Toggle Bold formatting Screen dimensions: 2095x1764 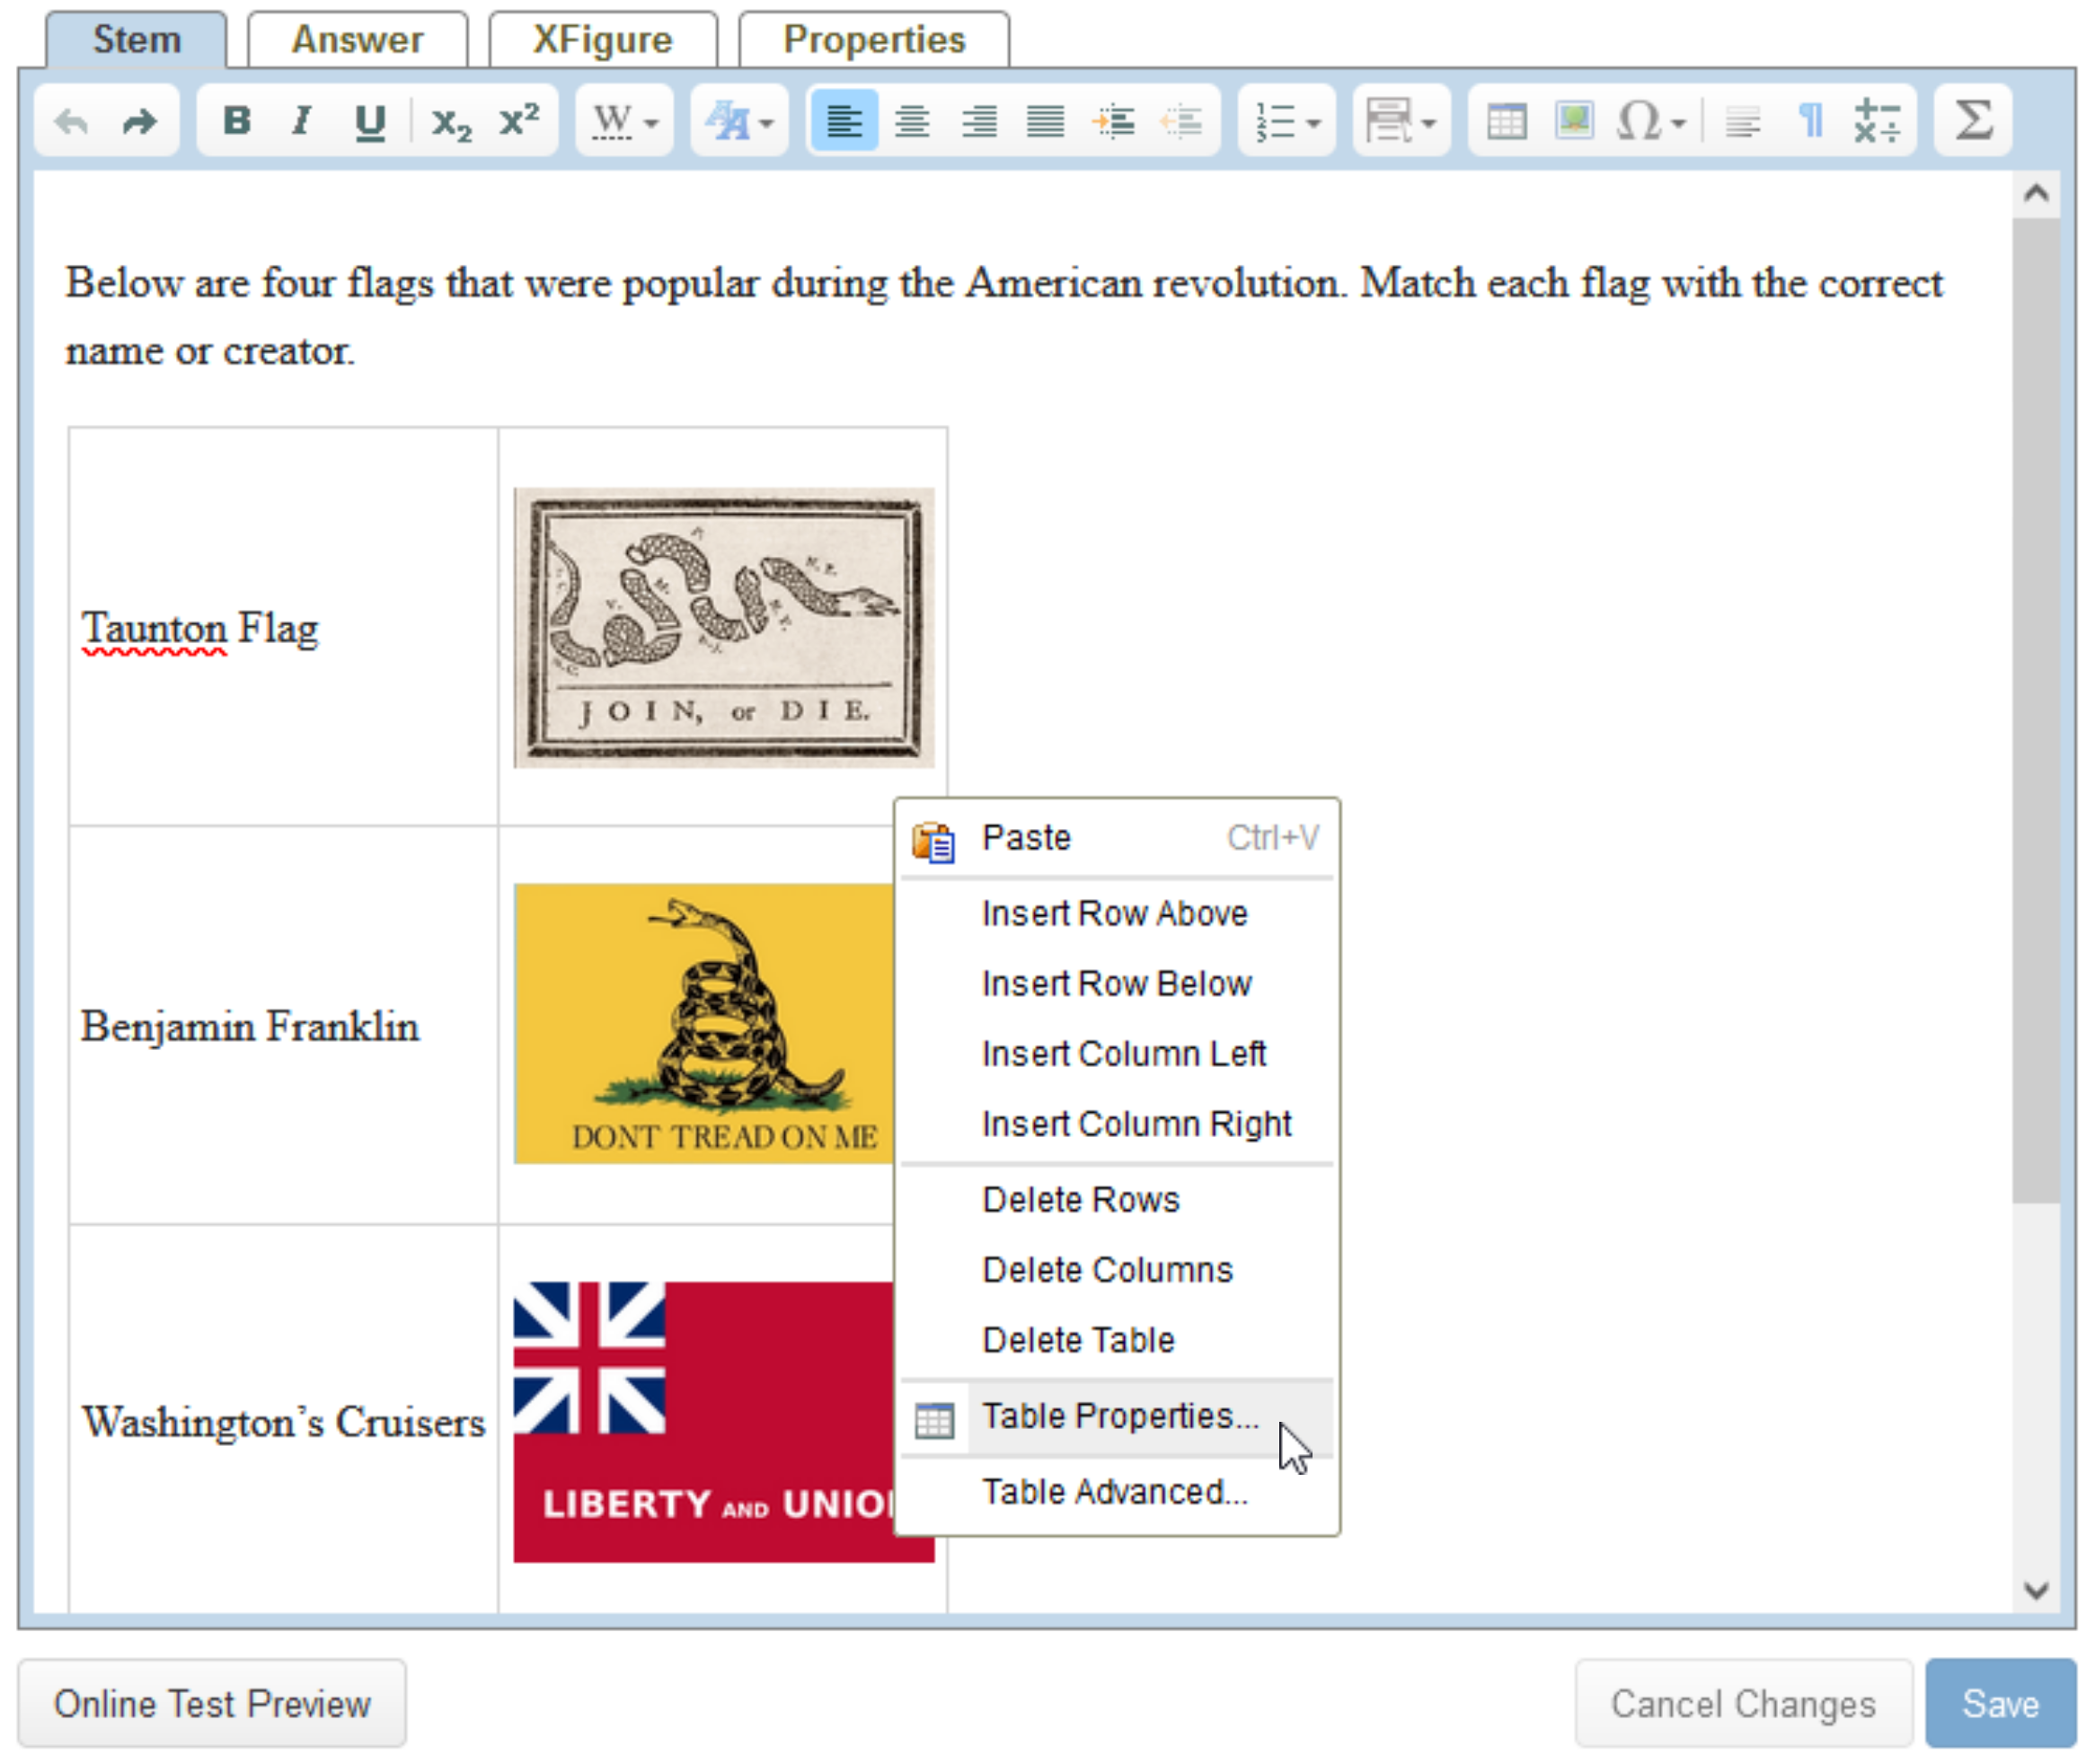click(x=236, y=122)
